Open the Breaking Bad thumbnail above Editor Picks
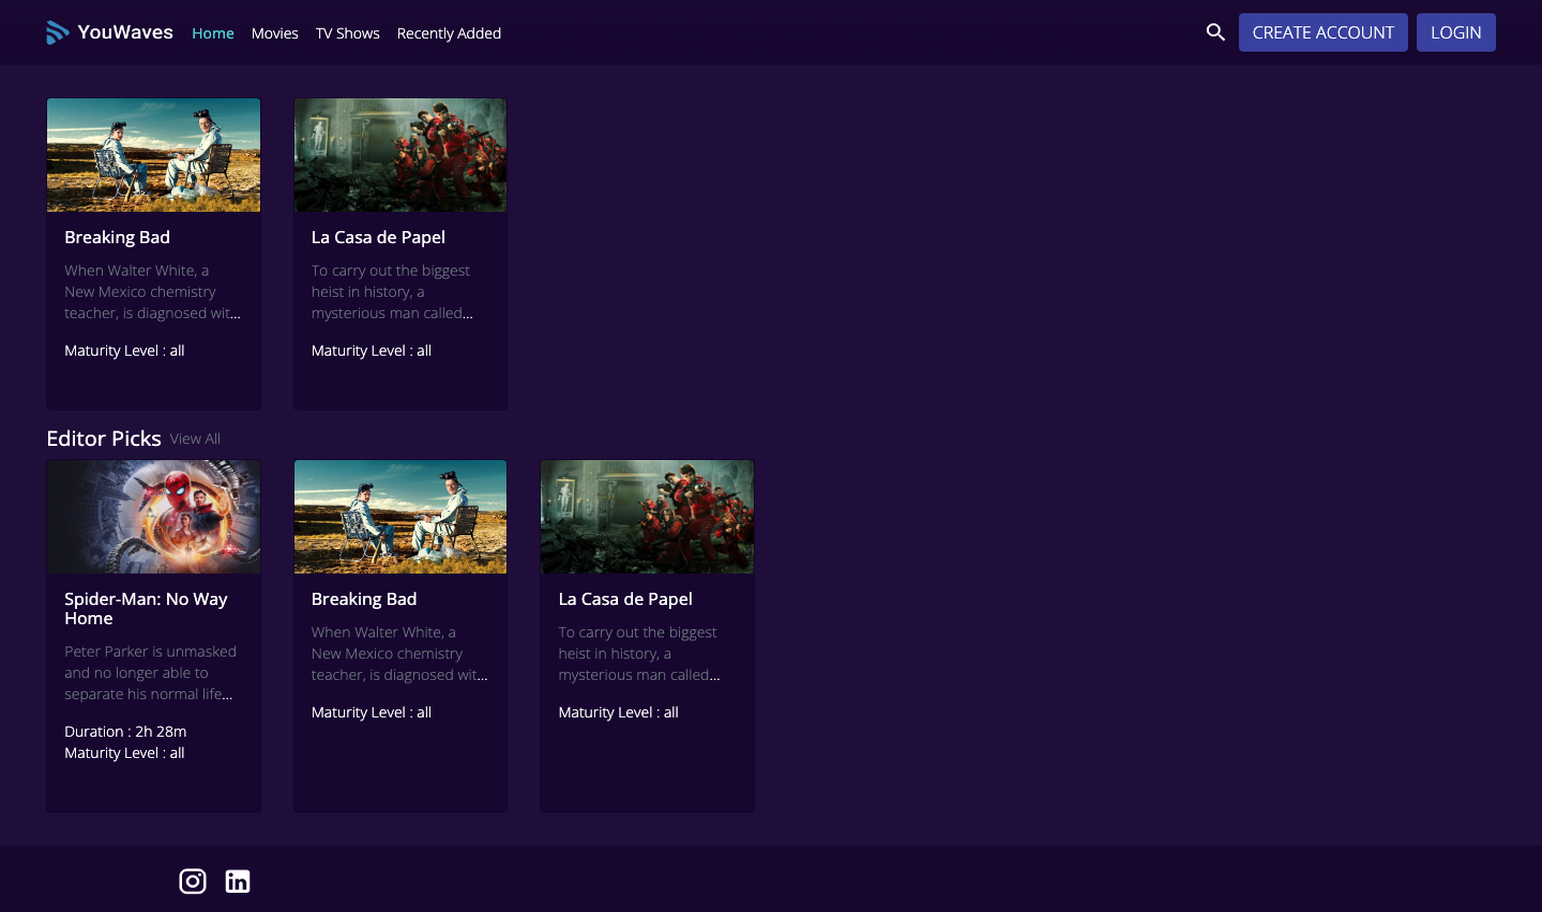 click(x=154, y=155)
